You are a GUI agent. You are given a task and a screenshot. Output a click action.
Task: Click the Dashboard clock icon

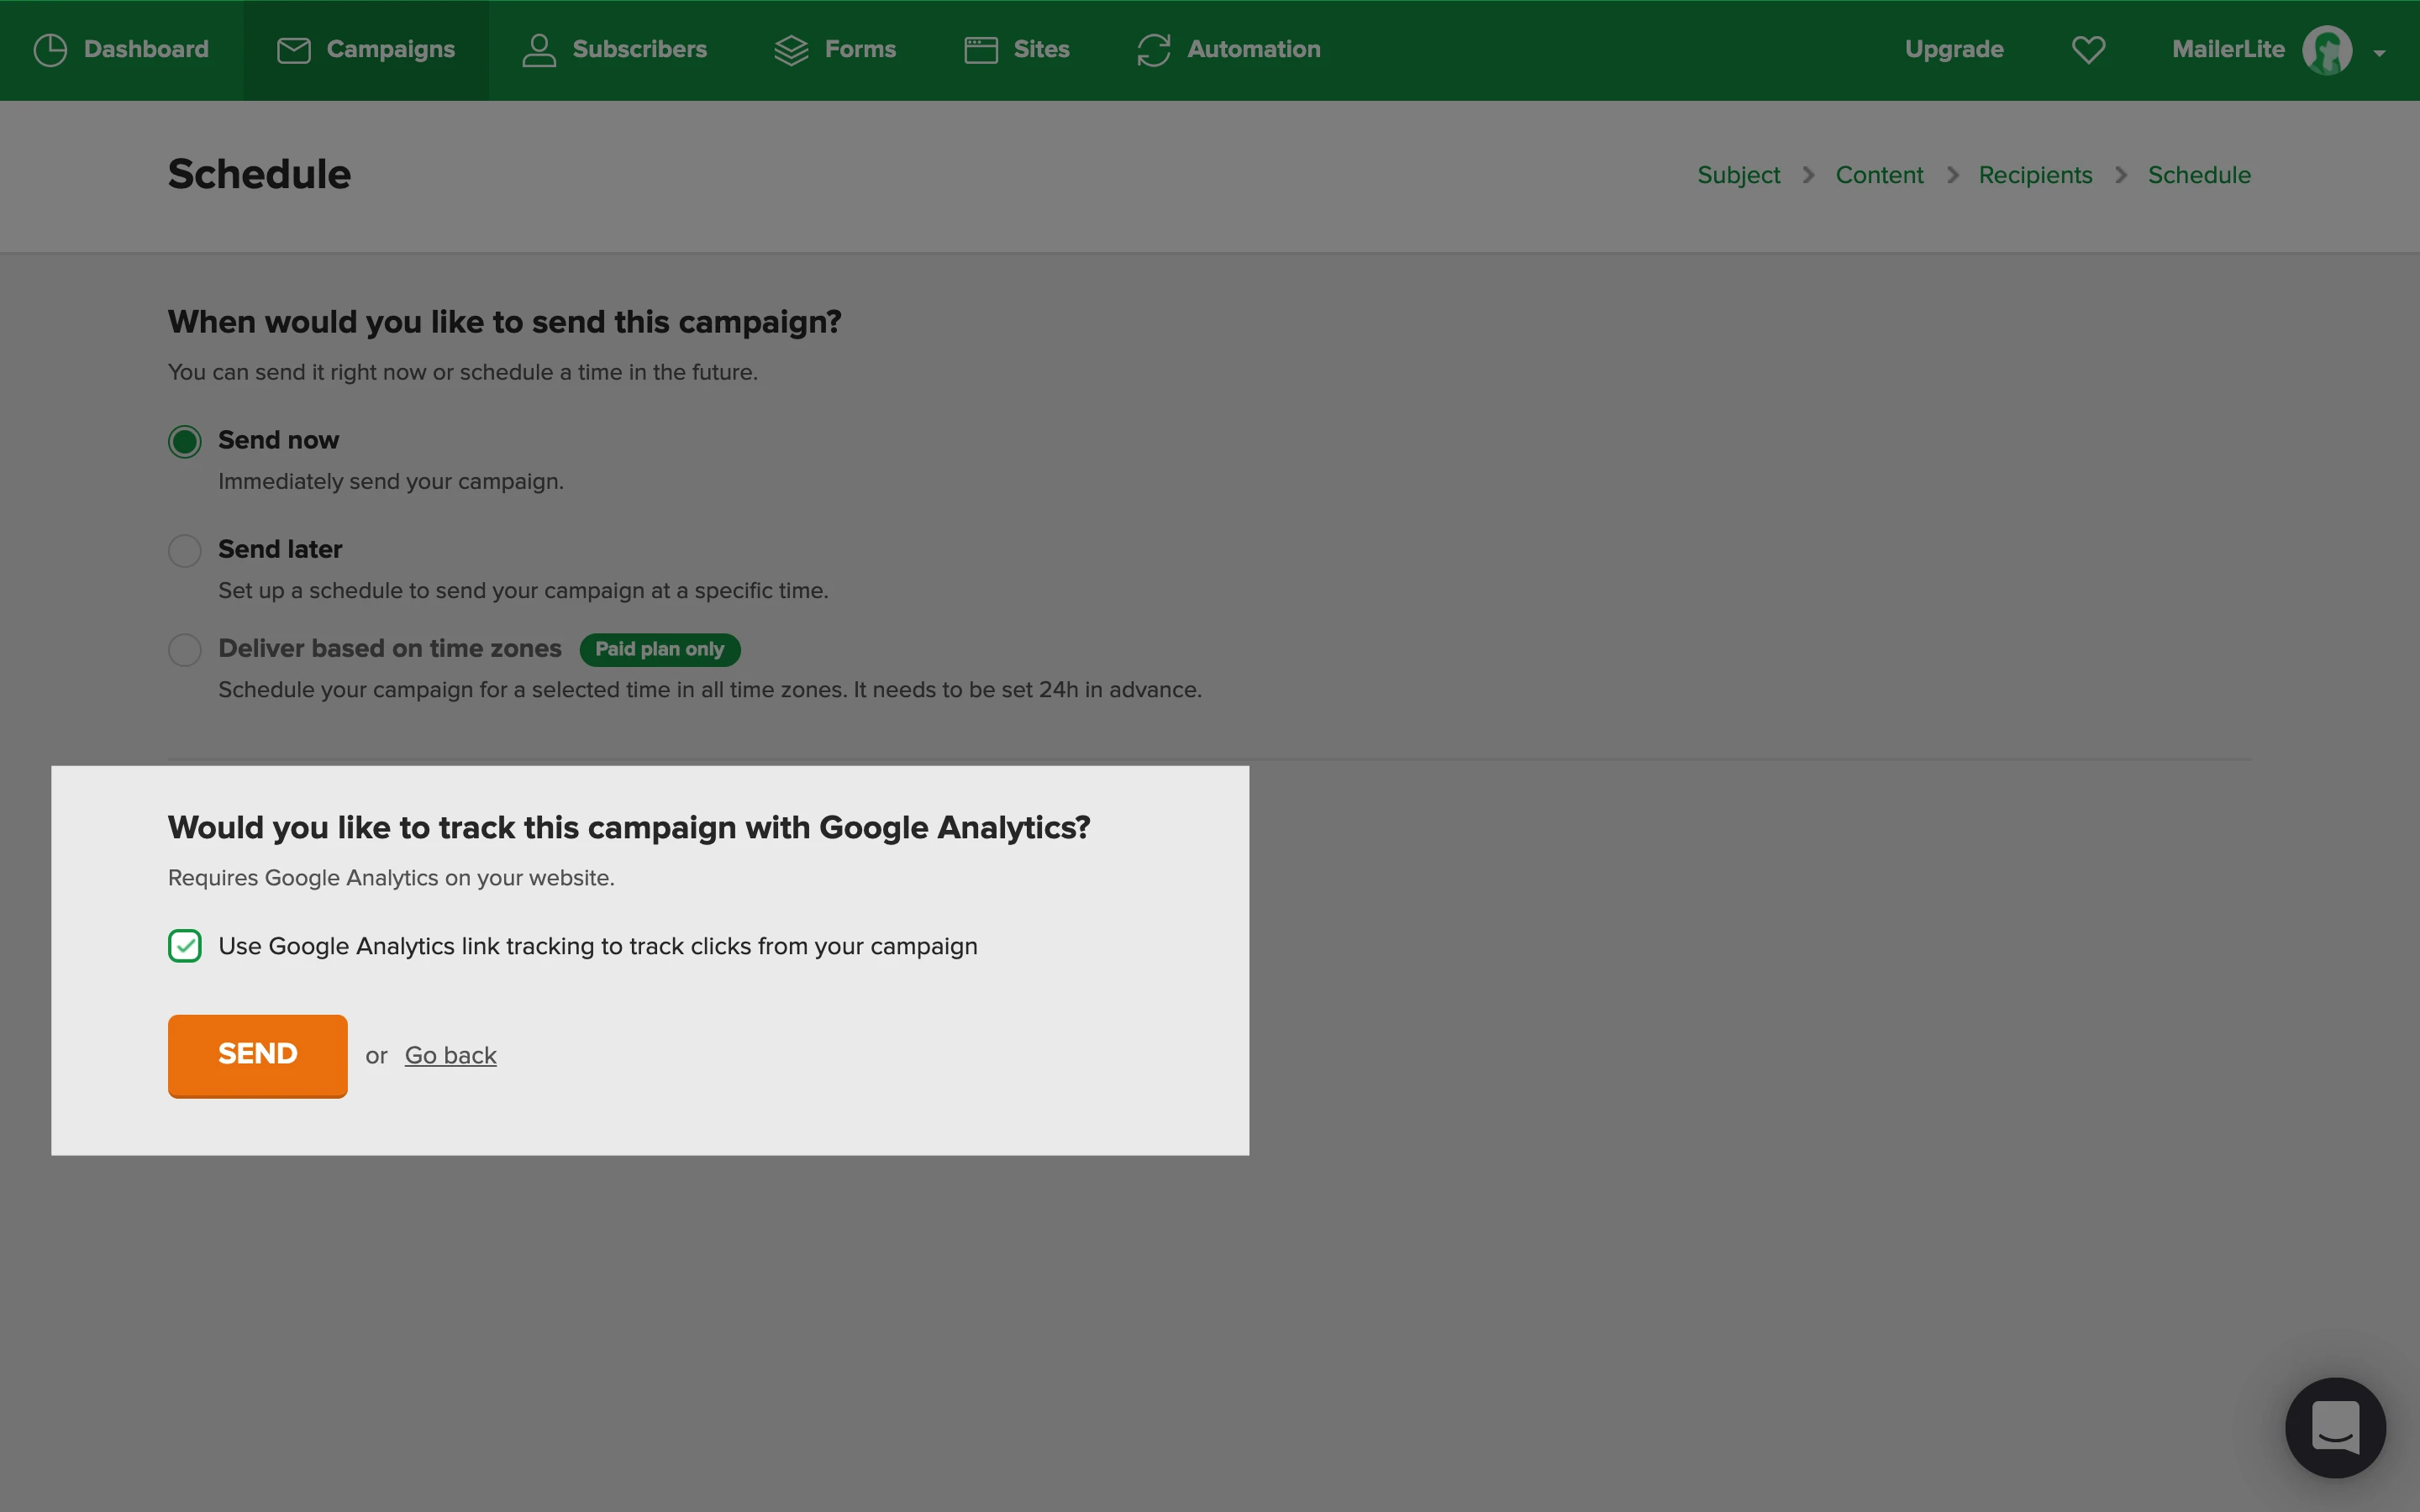(50, 50)
